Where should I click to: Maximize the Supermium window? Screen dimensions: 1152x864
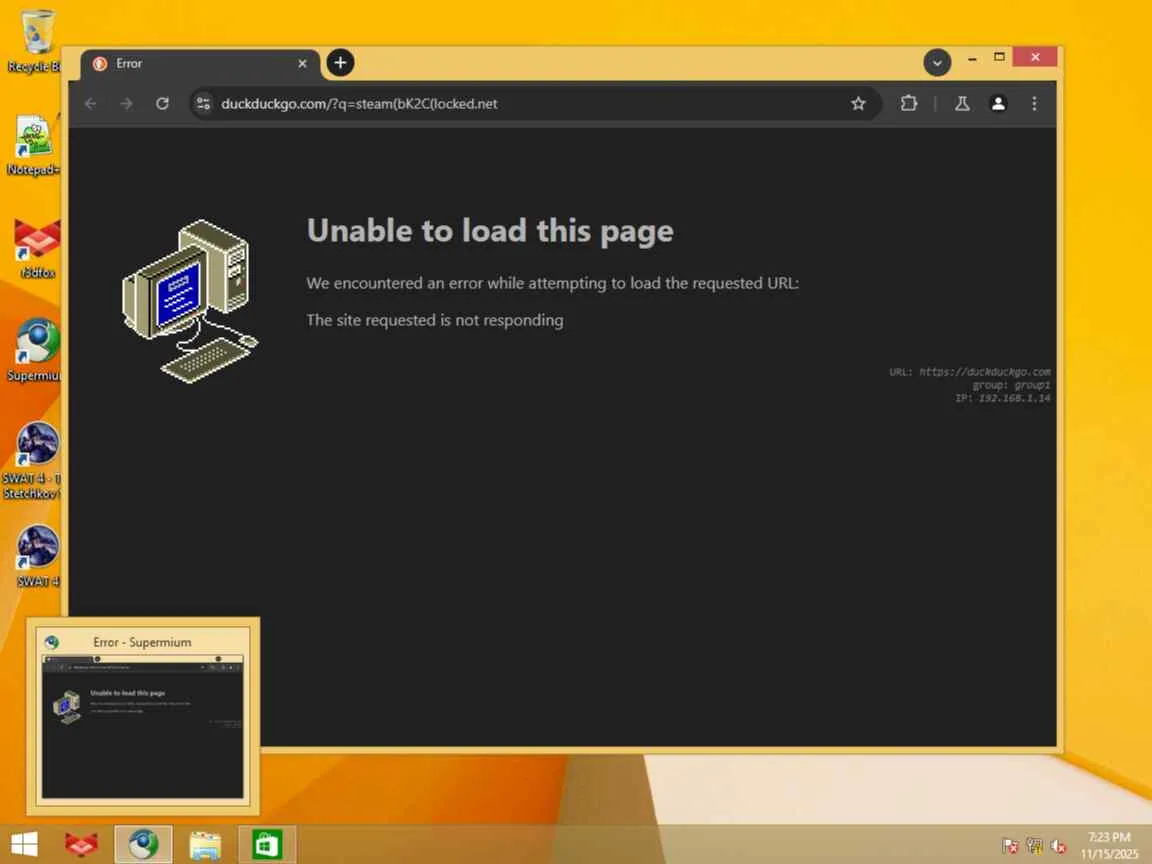pos(999,57)
